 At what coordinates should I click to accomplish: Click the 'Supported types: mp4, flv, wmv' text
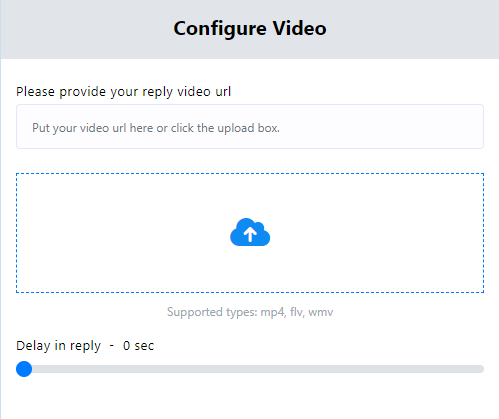click(x=250, y=312)
